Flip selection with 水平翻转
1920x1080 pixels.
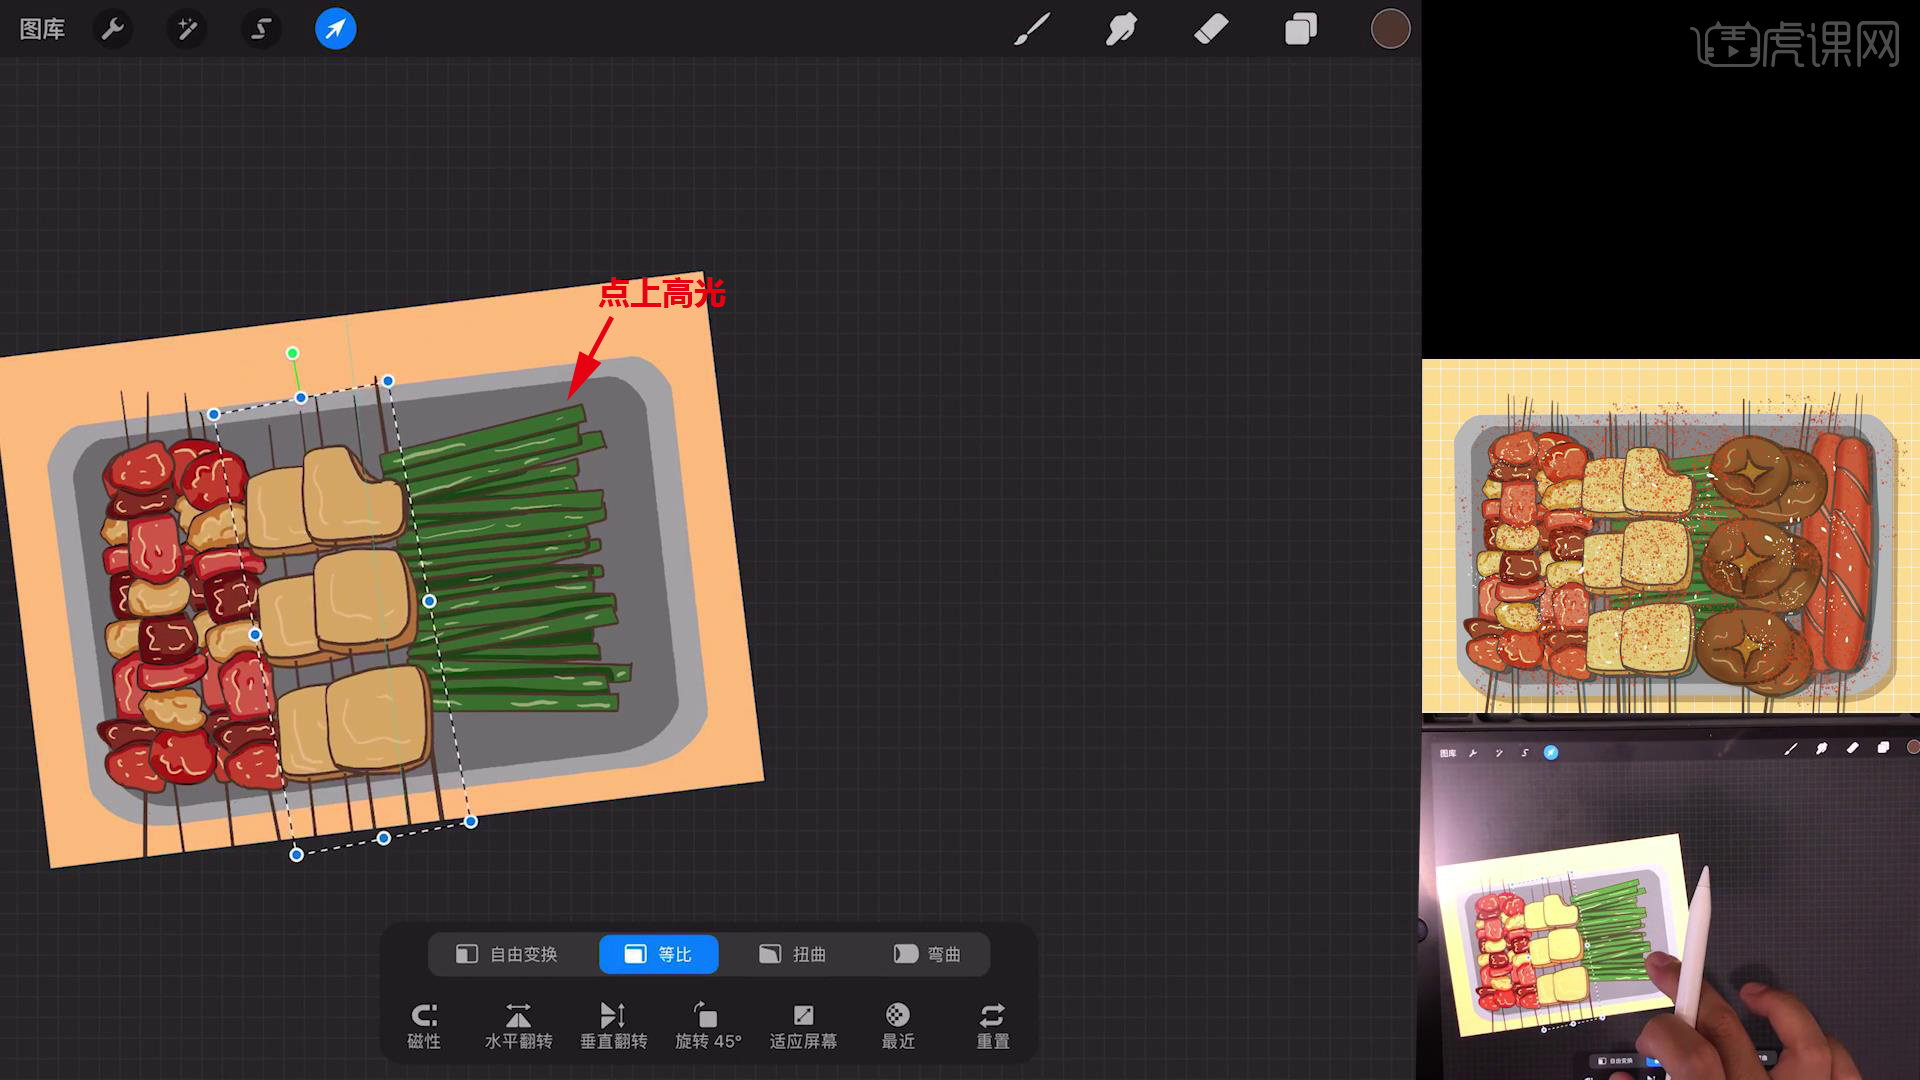point(518,1025)
